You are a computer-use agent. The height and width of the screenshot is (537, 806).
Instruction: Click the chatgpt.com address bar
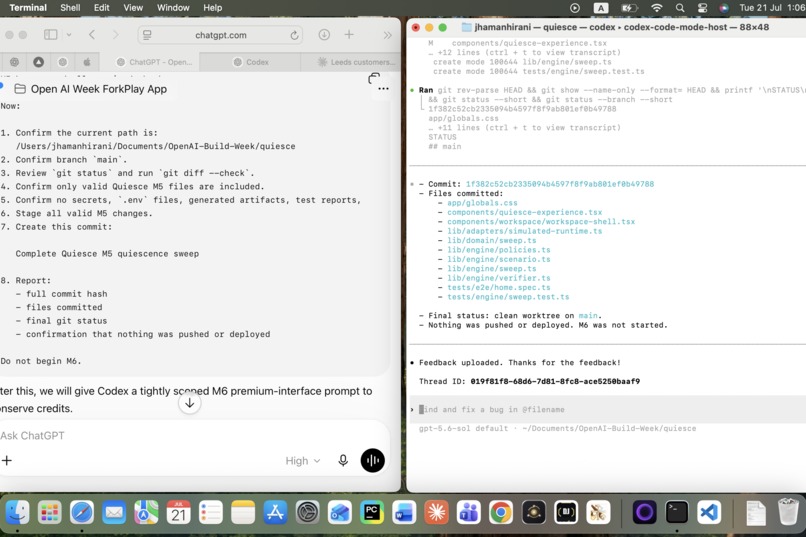pyautogui.click(x=220, y=35)
